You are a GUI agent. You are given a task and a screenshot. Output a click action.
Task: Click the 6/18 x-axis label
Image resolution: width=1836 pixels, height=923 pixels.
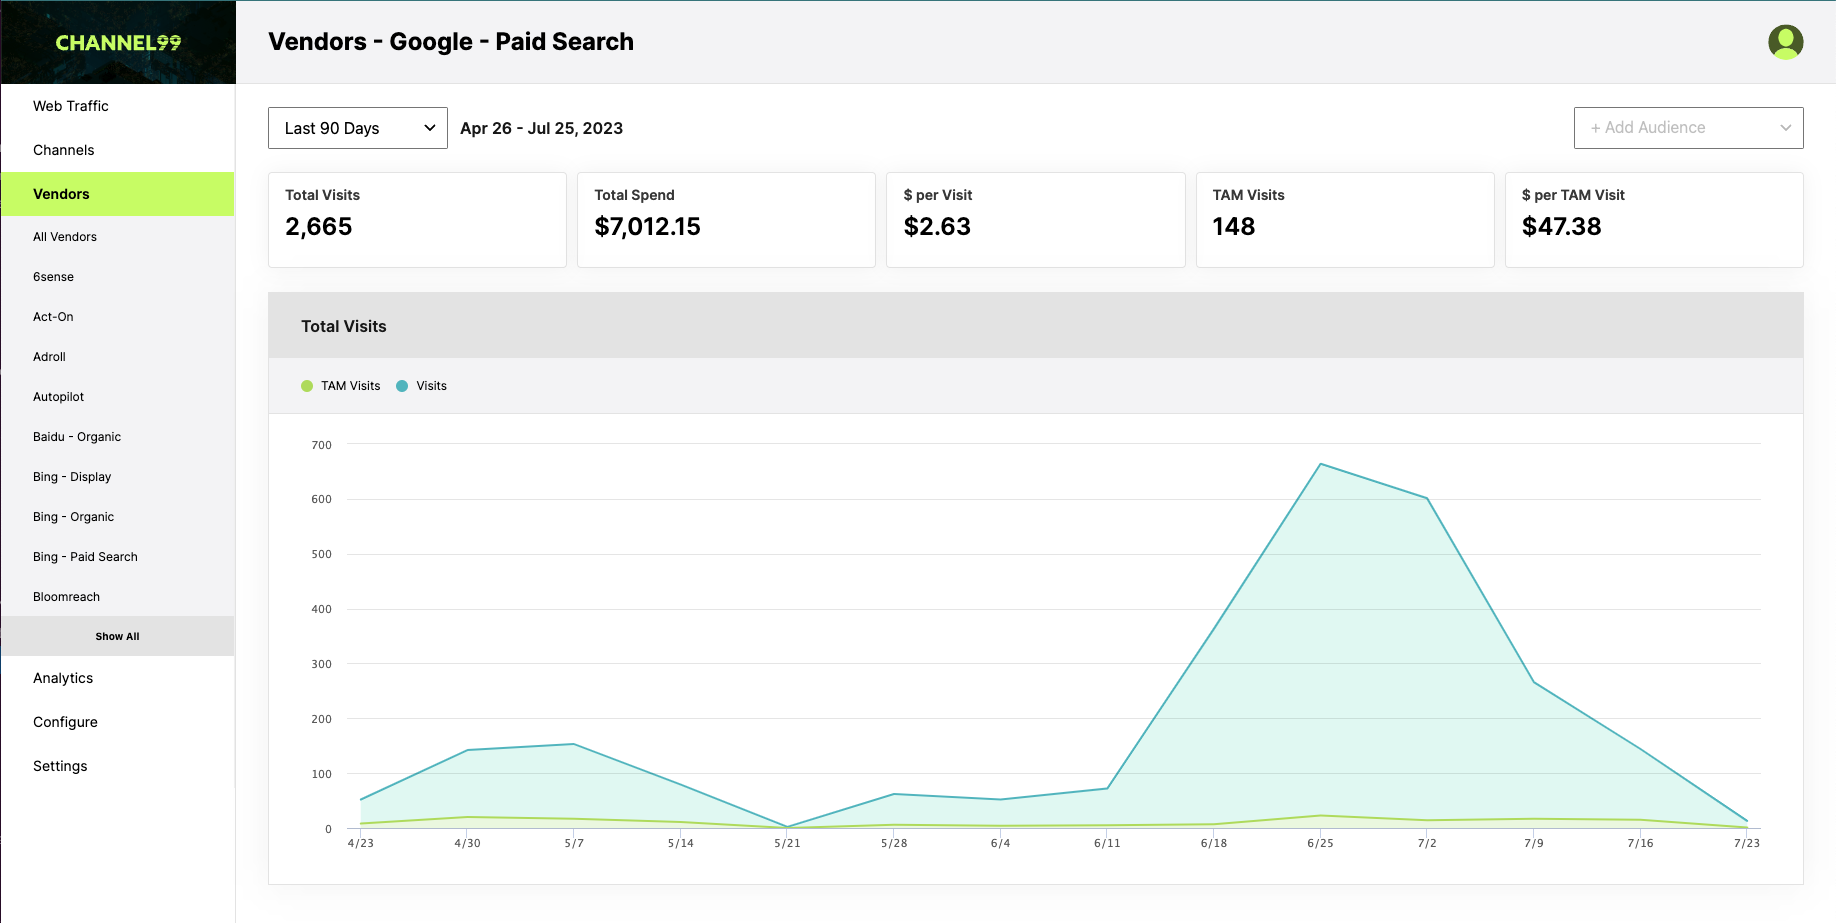(x=1214, y=843)
